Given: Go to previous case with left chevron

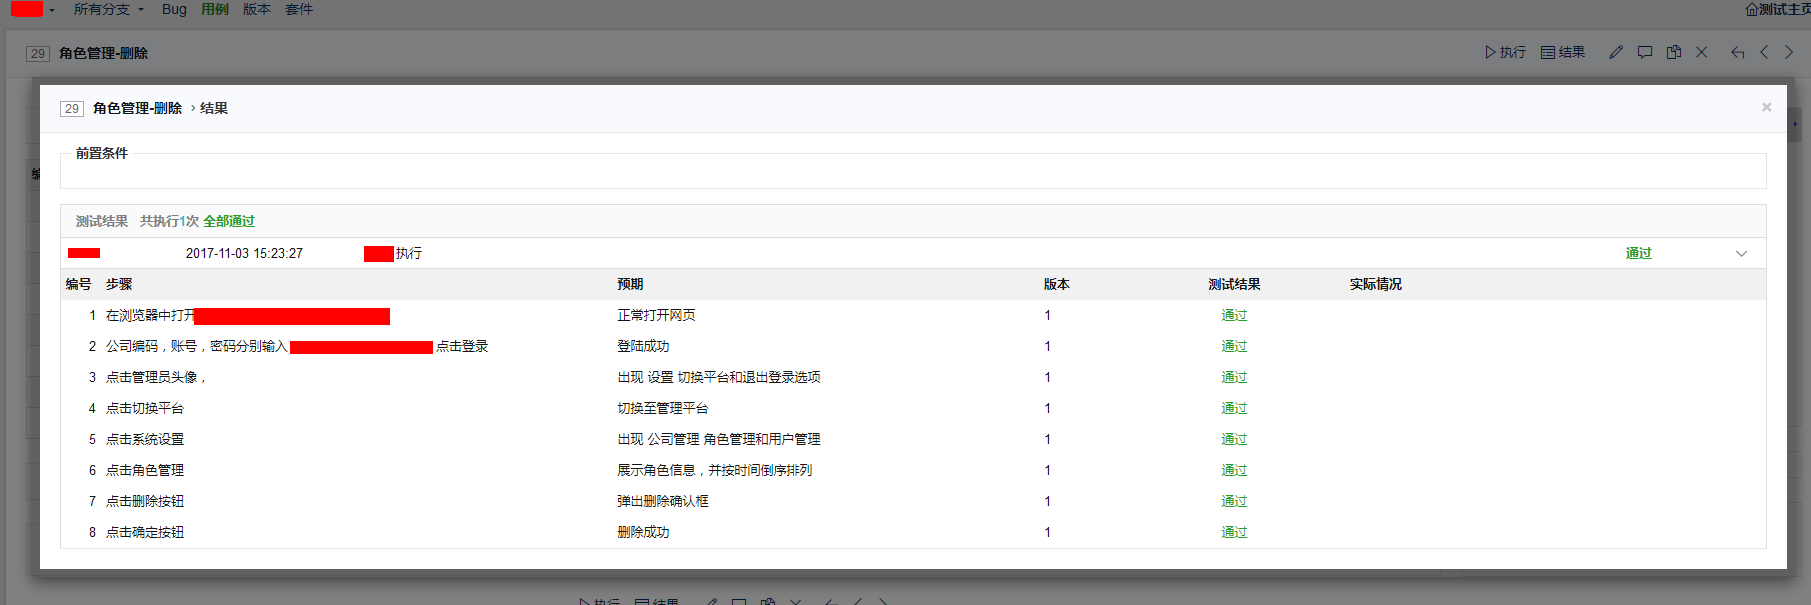Looking at the screenshot, I should (x=1765, y=52).
